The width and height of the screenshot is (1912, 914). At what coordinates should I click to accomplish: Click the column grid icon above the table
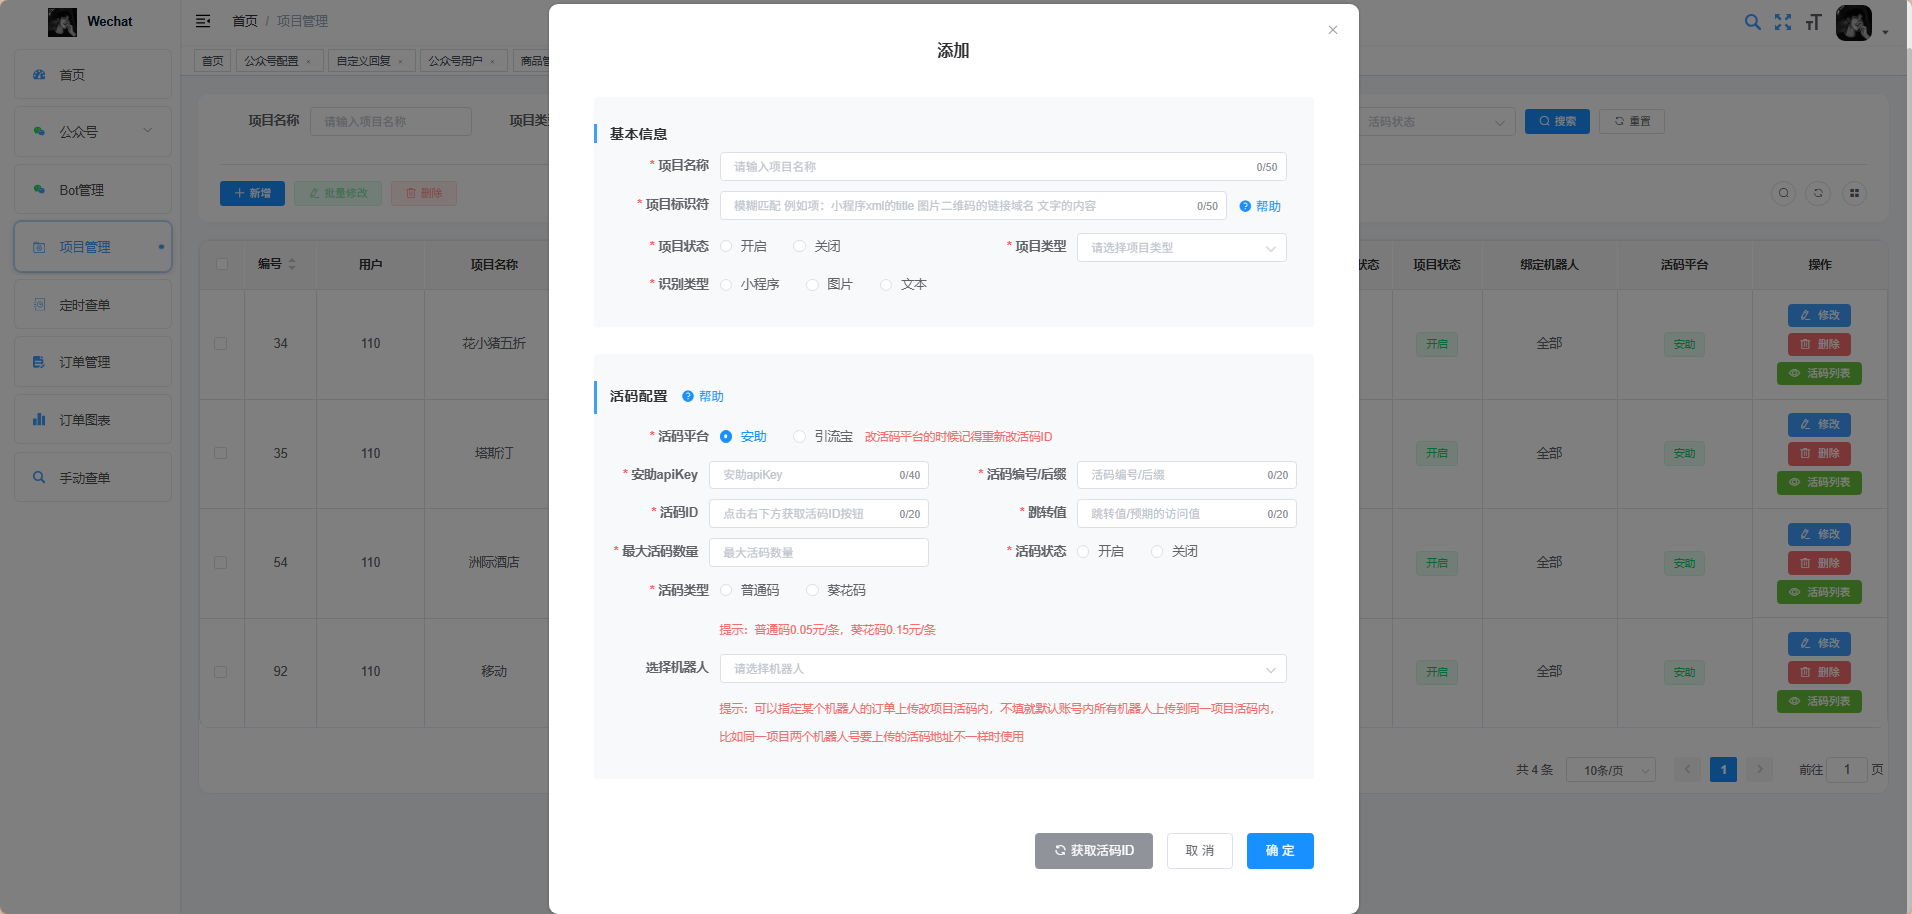pyautogui.click(x=1854, y=193)
